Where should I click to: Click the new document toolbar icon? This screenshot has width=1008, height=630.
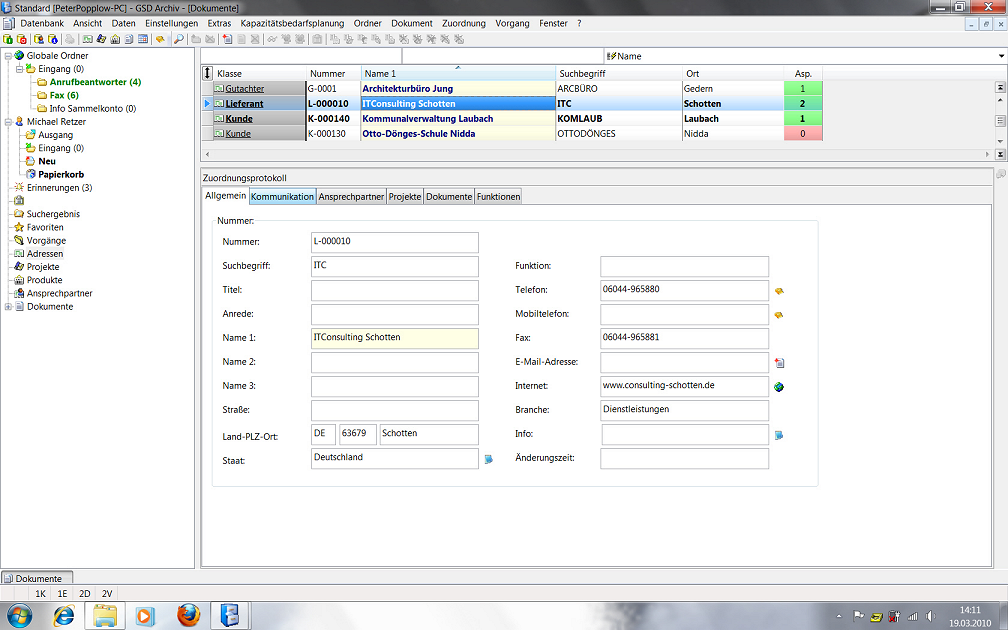click(x=228, y=39)
